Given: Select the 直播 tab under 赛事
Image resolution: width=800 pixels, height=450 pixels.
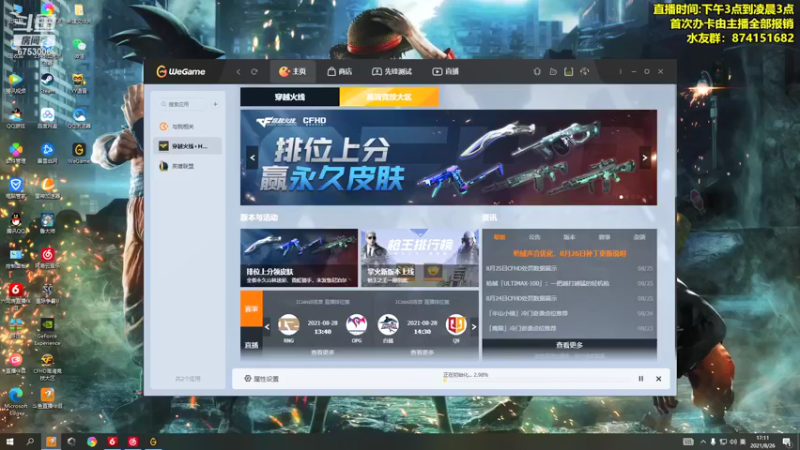Looking at the screenshot, I should [252, 345].
